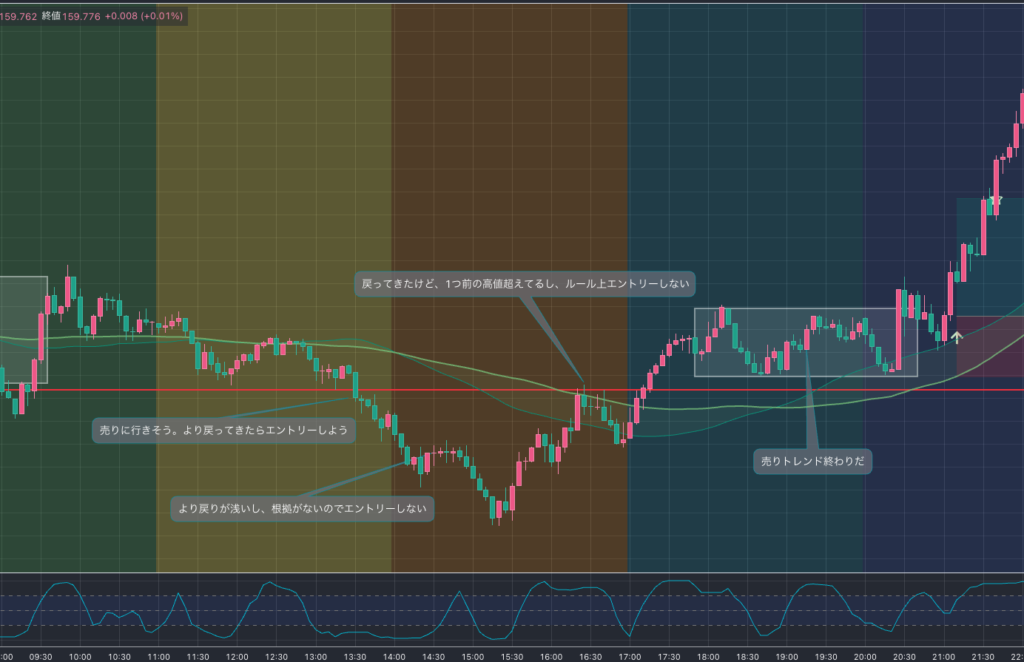Click the 17:00 label on the time axis

629,656
